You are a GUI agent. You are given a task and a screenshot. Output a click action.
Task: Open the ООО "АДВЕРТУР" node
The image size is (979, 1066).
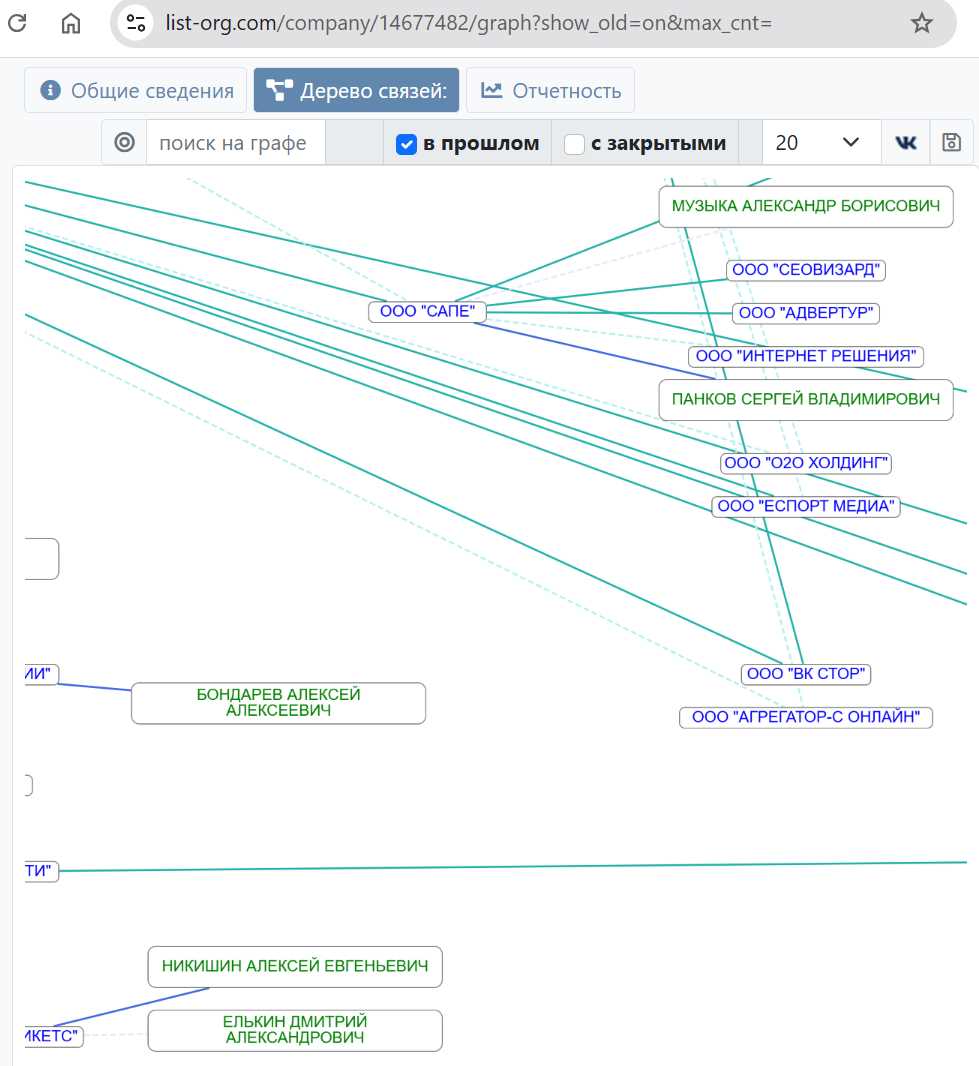[x=806, y=313]
